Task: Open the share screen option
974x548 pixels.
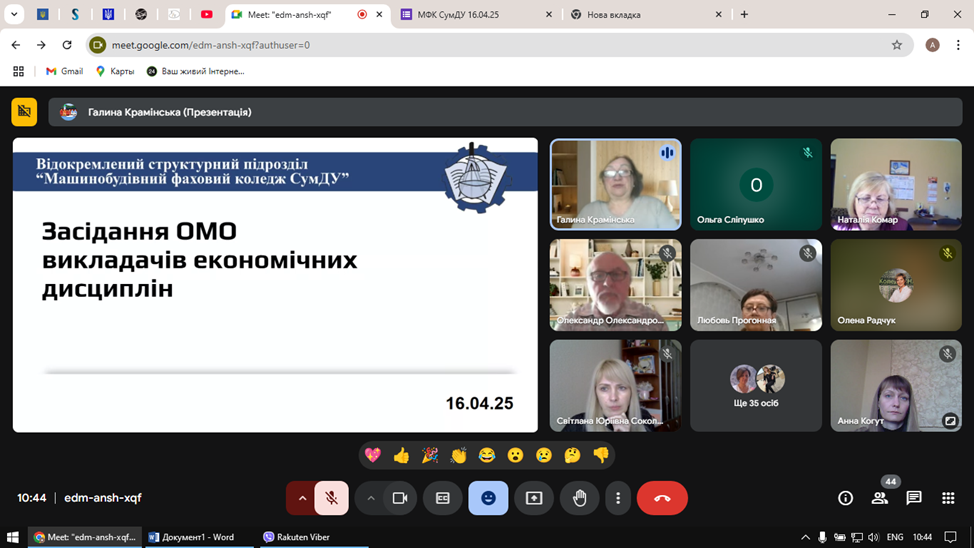Action: (x=534, y=498)
